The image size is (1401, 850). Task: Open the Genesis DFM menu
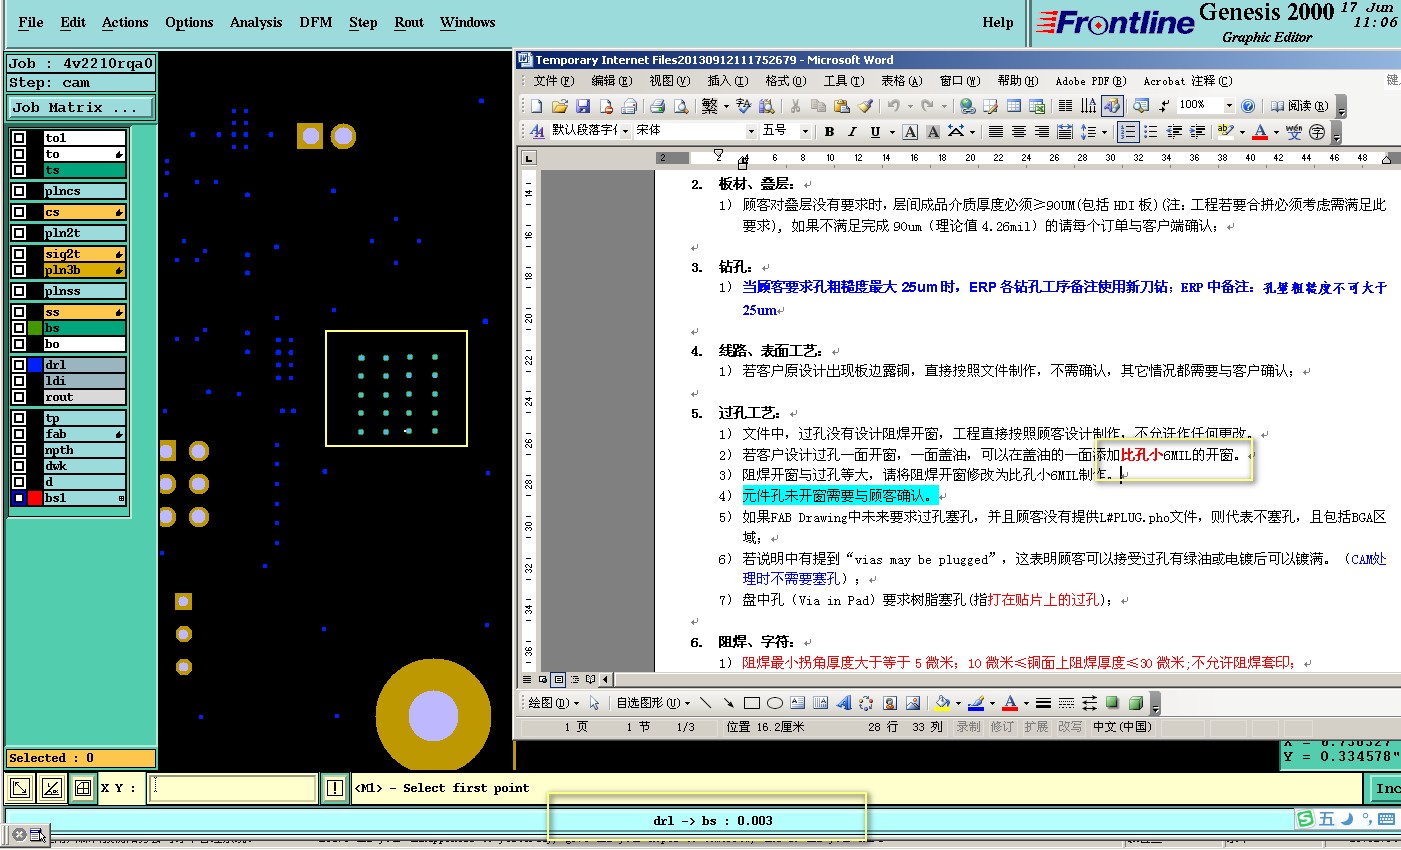point(316,22)
